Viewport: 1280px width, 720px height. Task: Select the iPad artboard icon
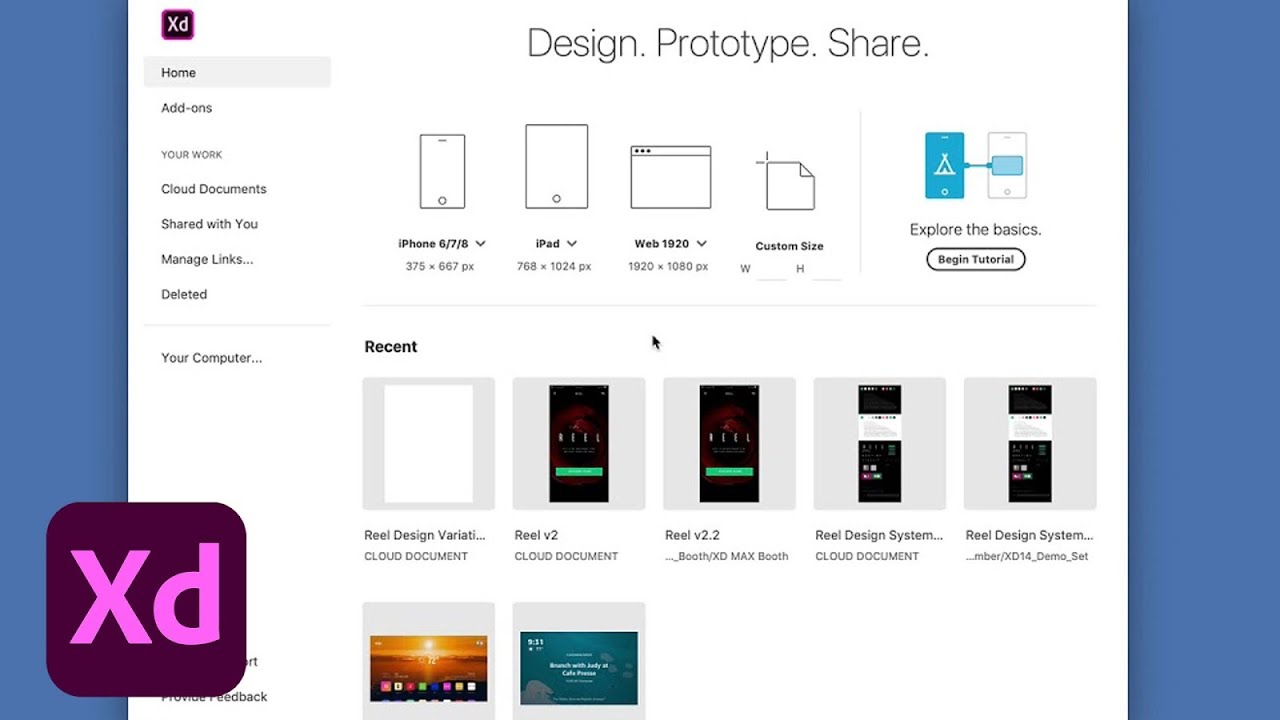[557, 166]
